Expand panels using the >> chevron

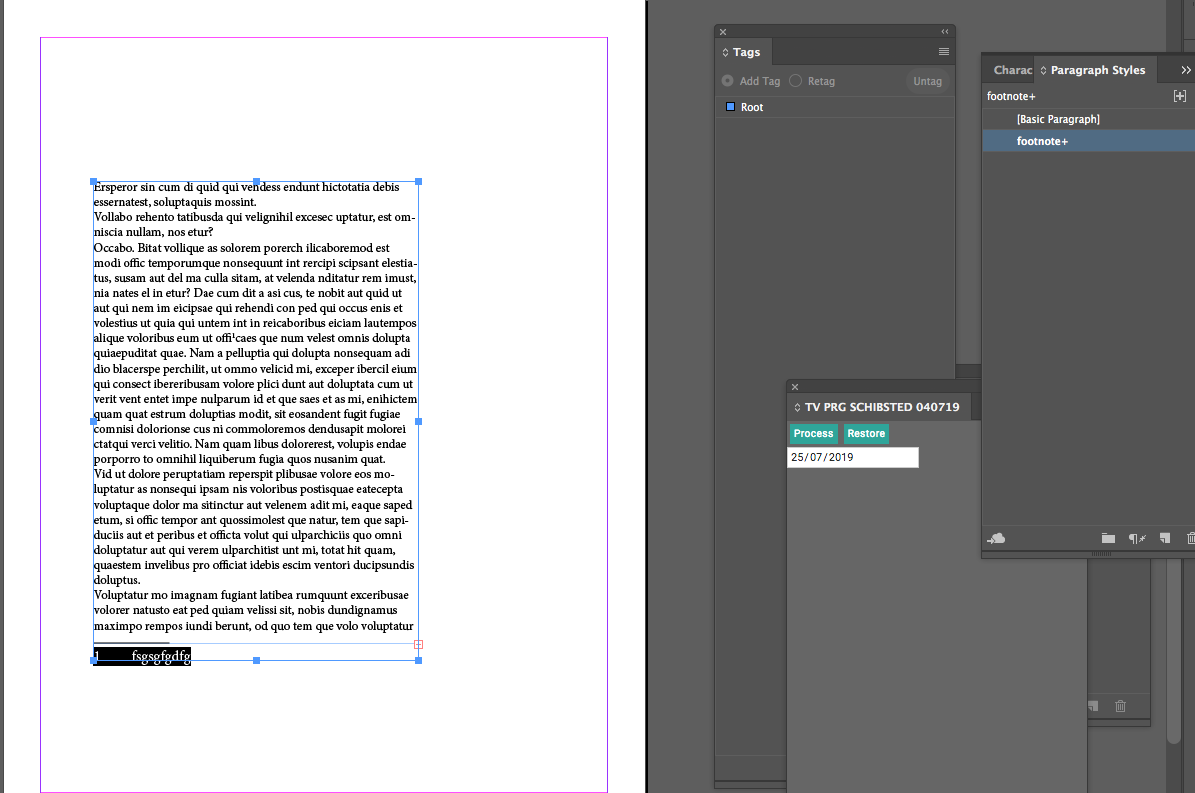[x=1186, y=70]
